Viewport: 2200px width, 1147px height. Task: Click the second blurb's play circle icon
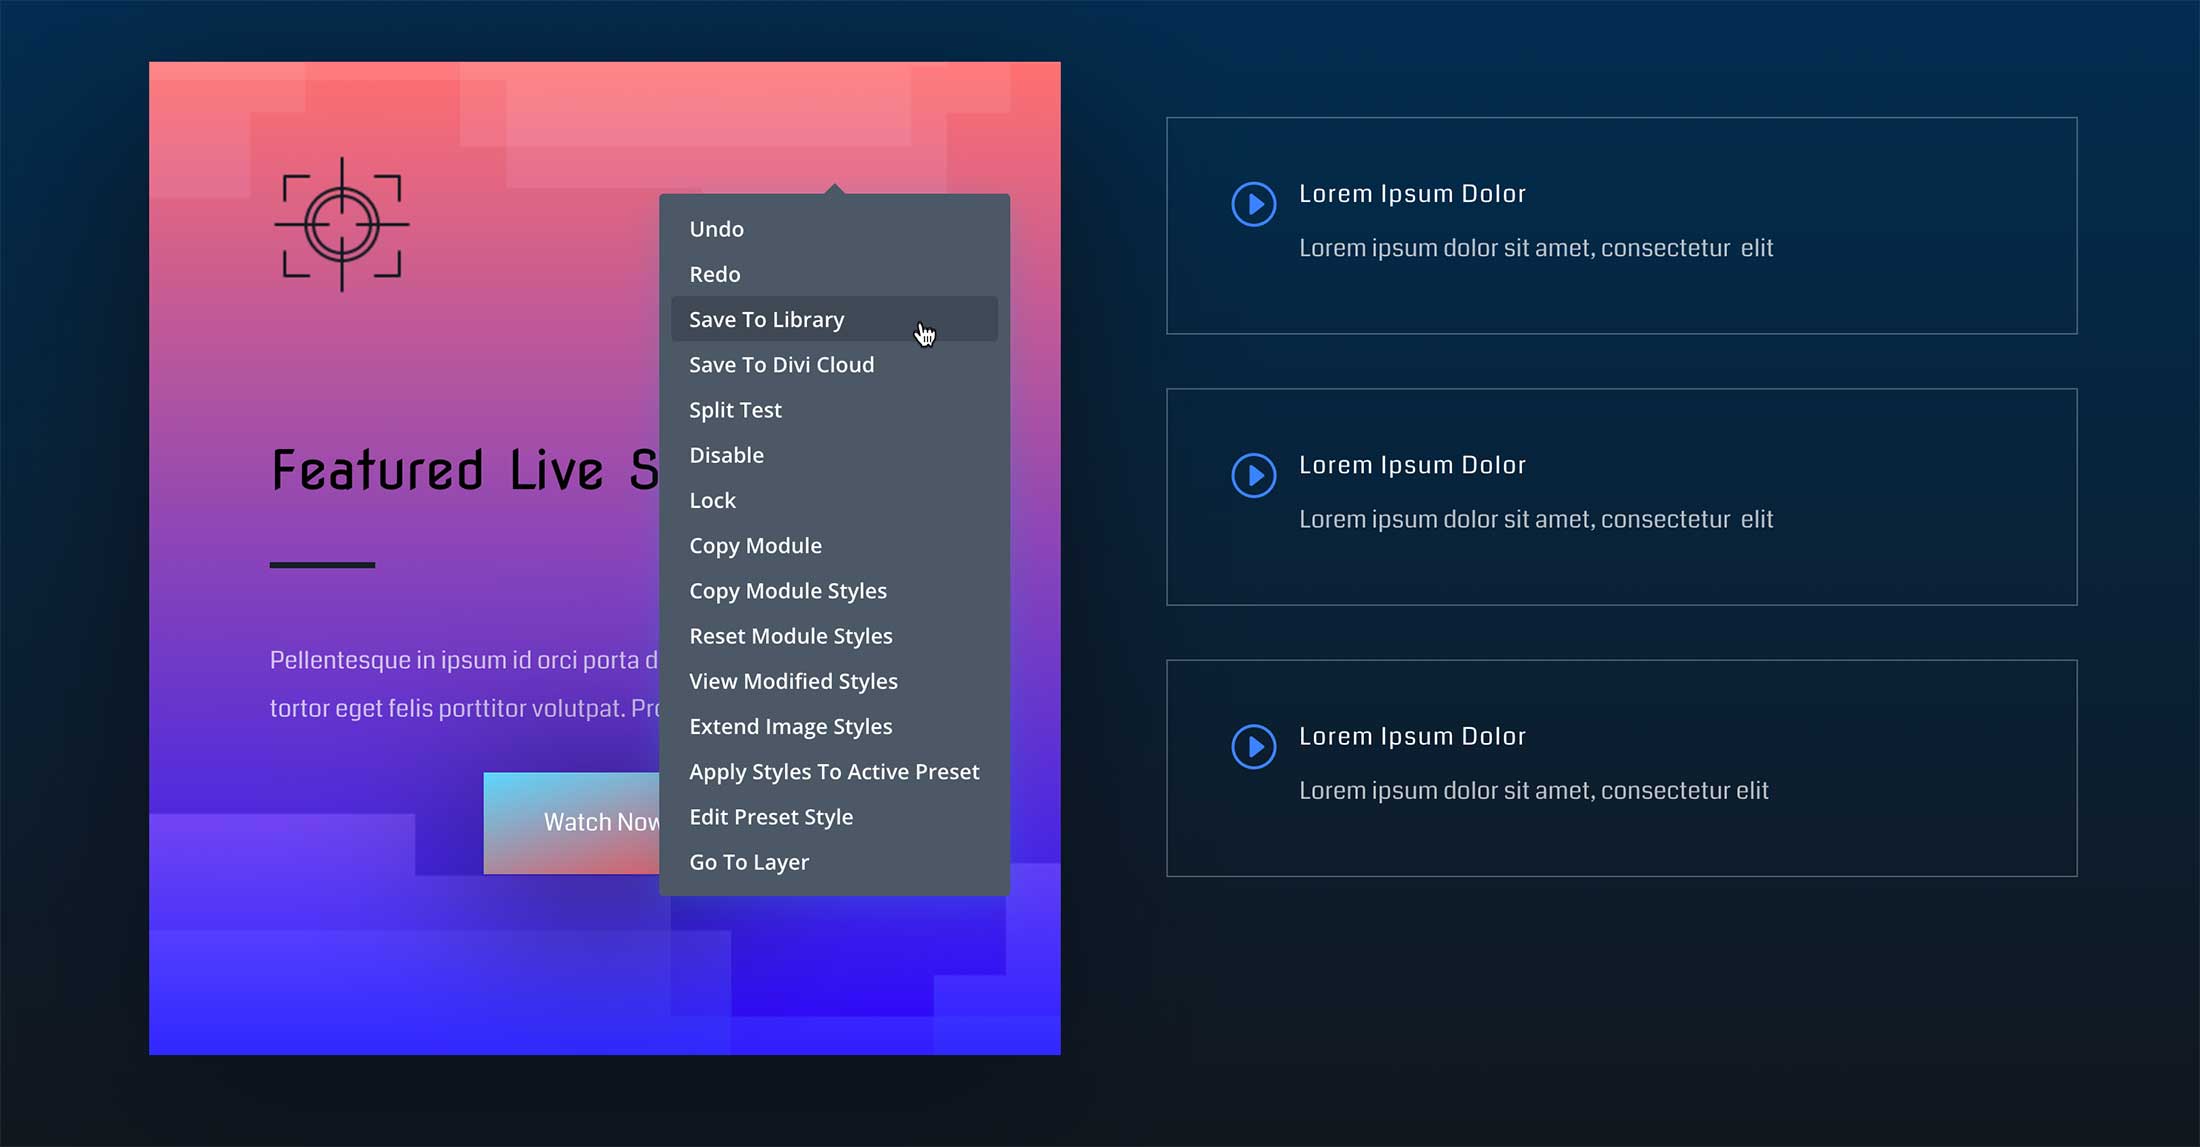click(x=1253, y=475)
